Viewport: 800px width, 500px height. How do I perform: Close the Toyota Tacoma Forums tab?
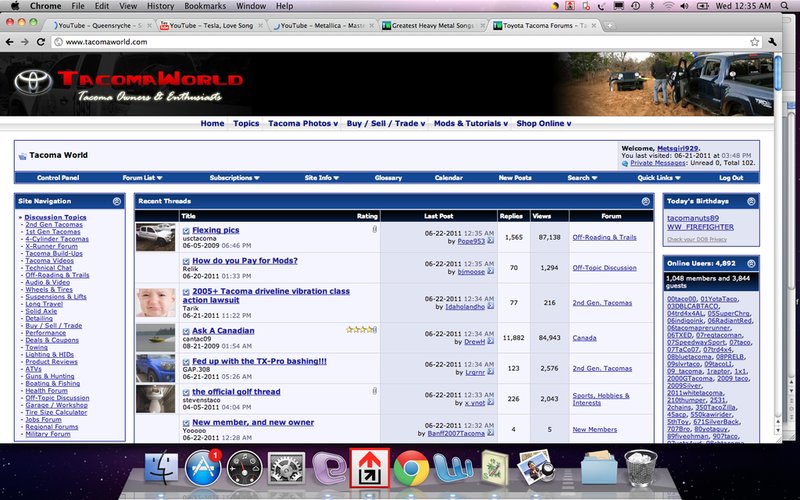coord(594,26)
